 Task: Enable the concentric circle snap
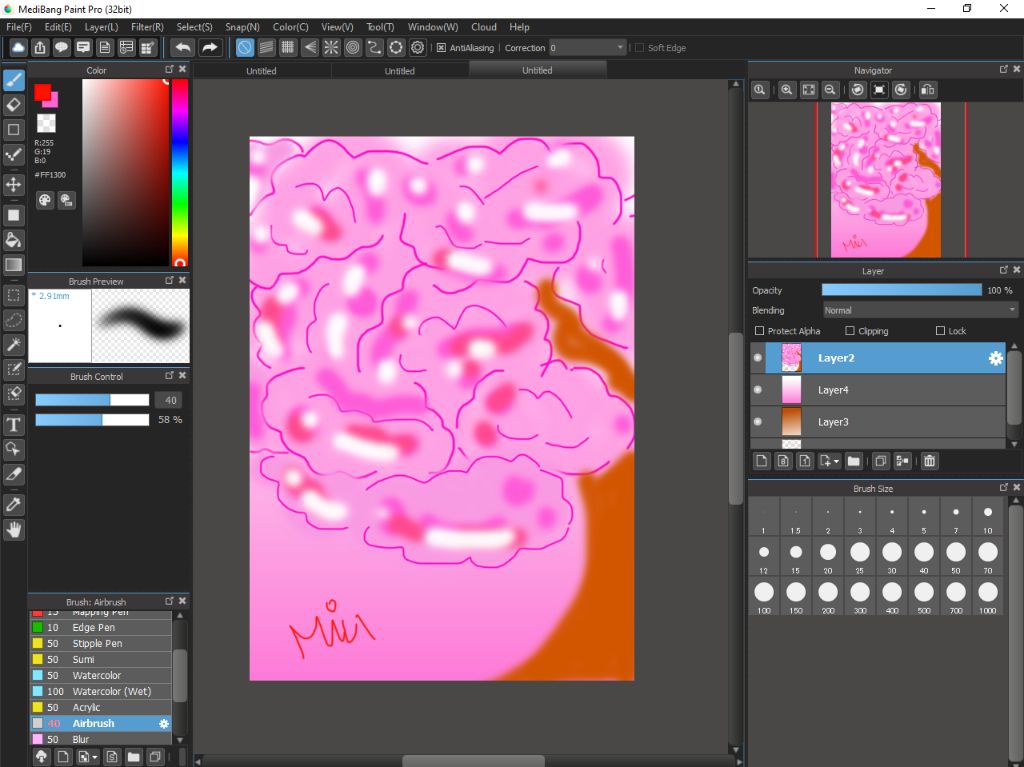tap(353, 48)
